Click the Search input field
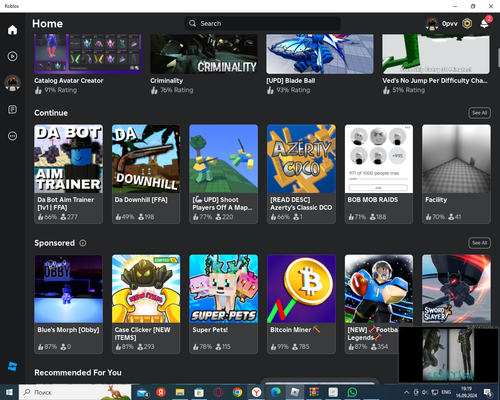 tap(263, 23)
